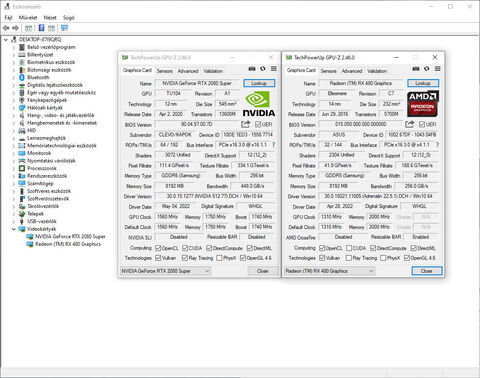Select the Számítógép tree item
The image size is (480, 378).
pos(40,184)
